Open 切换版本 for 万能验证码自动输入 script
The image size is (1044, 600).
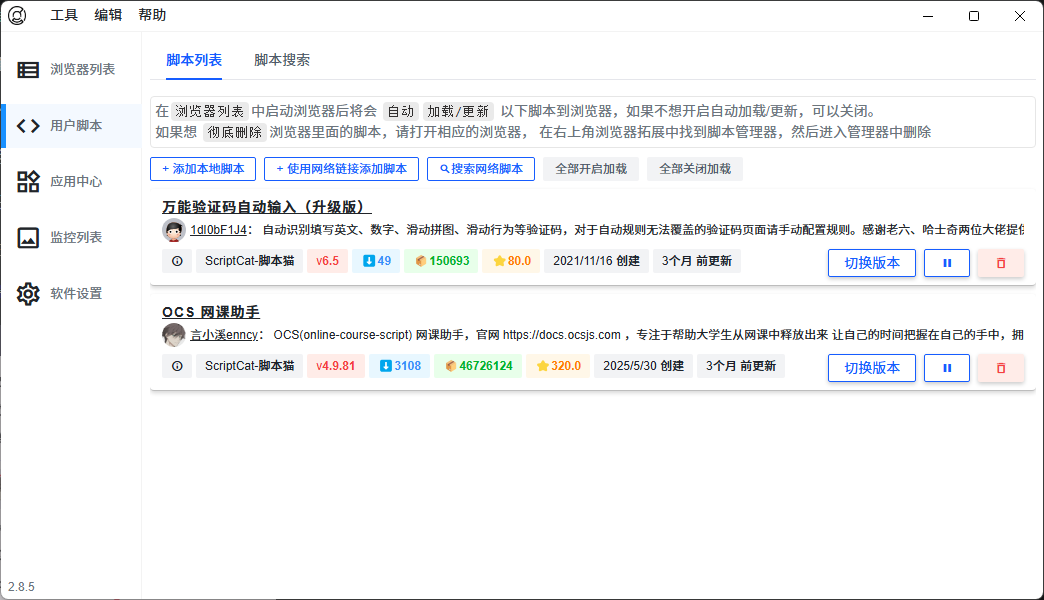tap(872, 263)
